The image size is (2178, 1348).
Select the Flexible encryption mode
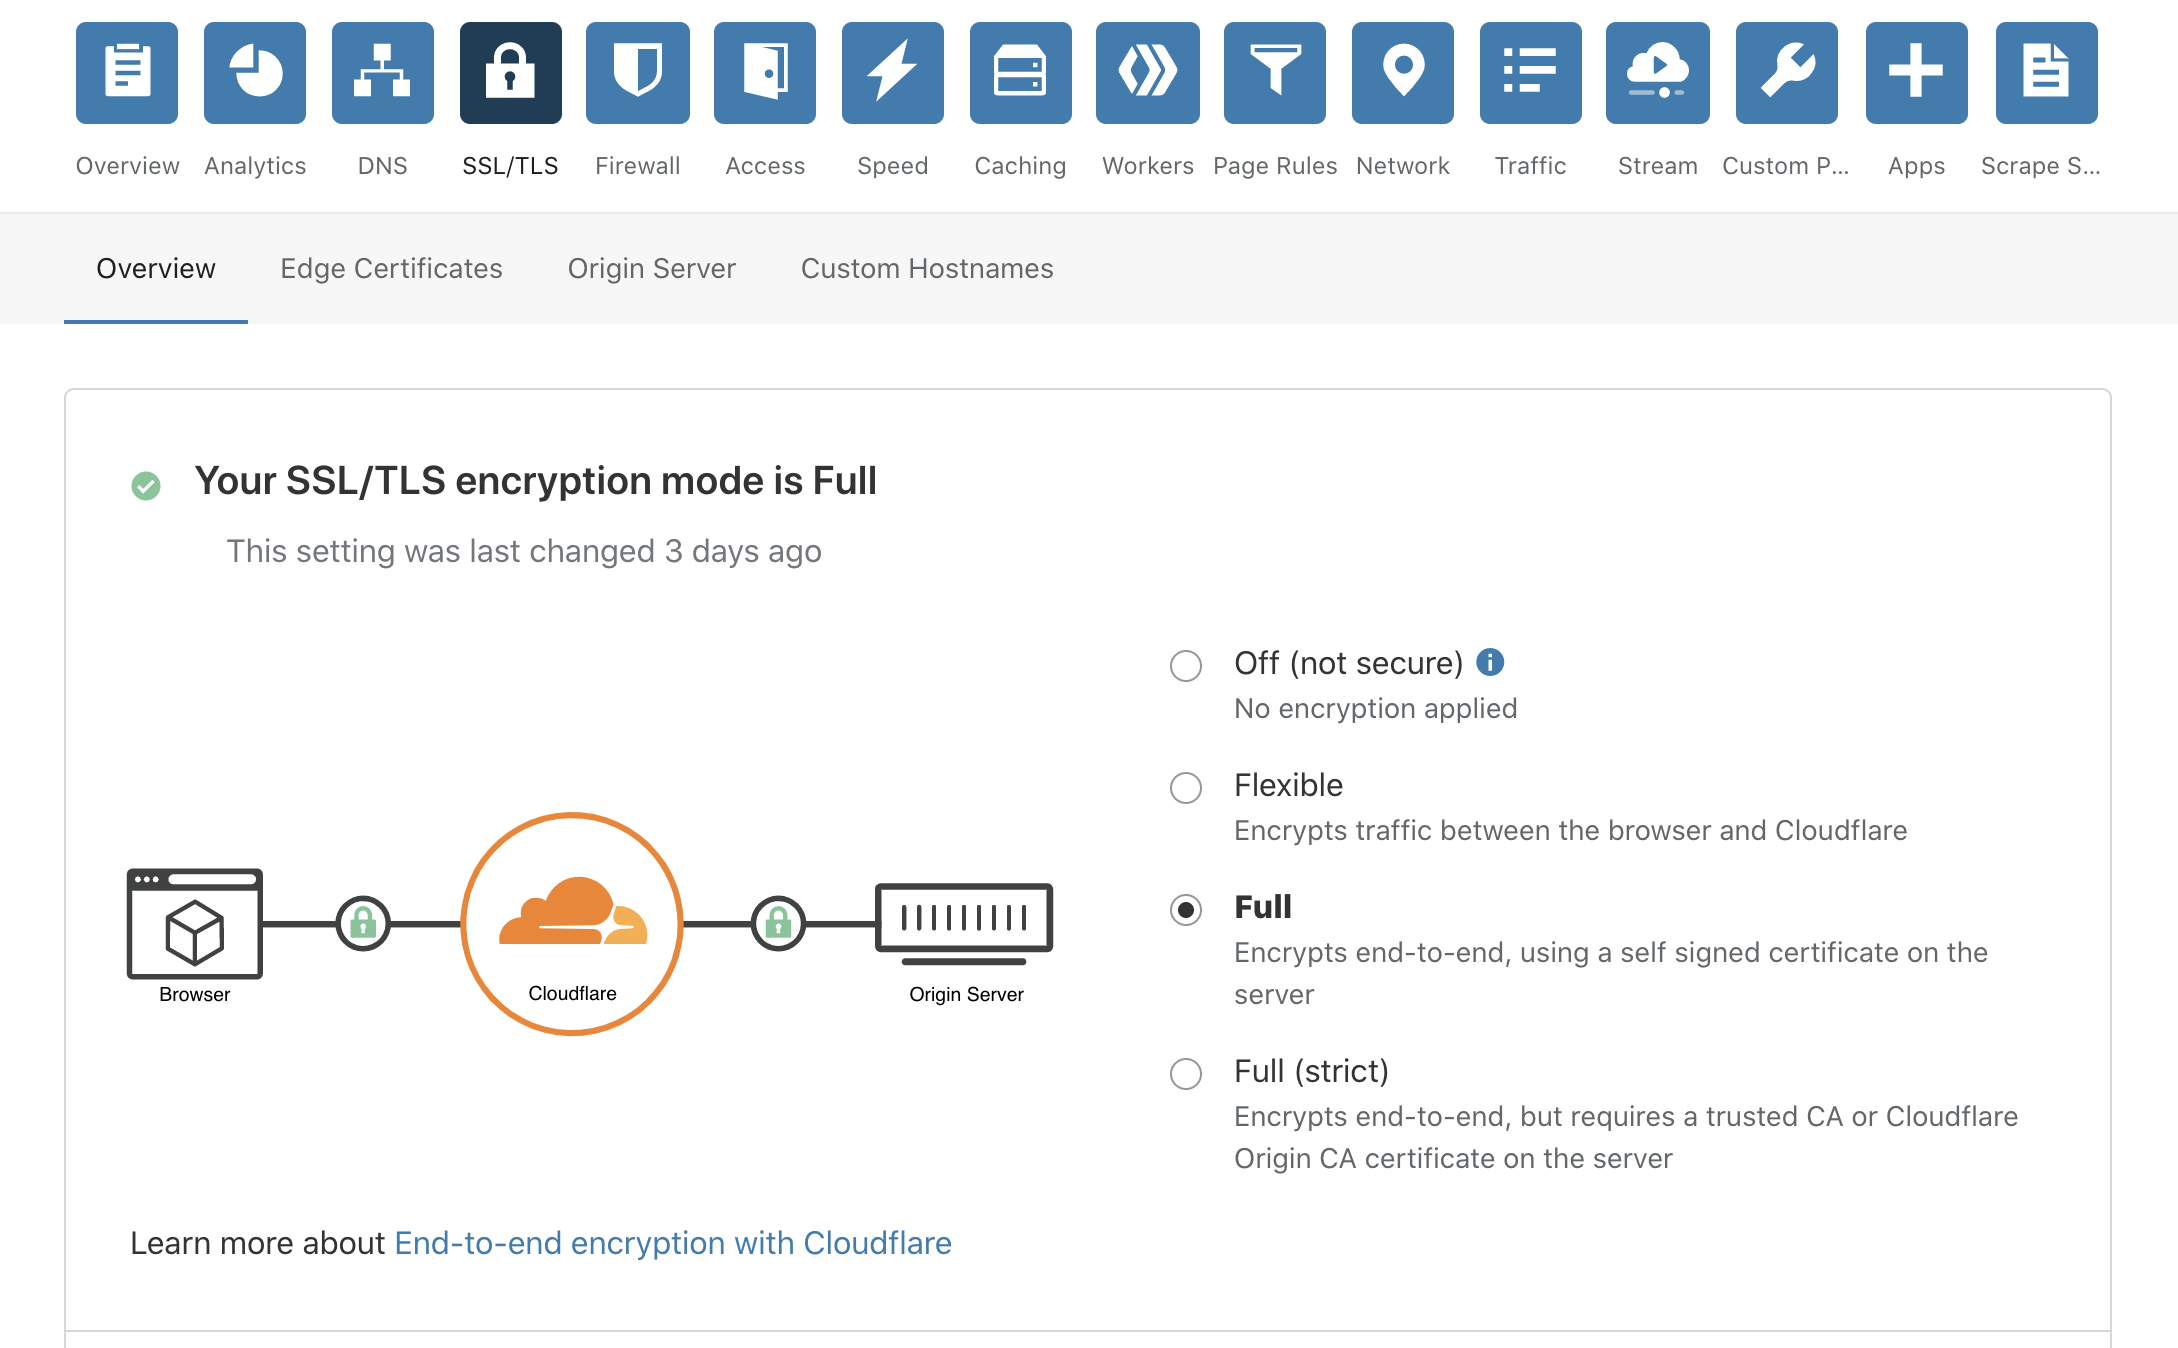pyautogui.click(x=1186, y=787)
